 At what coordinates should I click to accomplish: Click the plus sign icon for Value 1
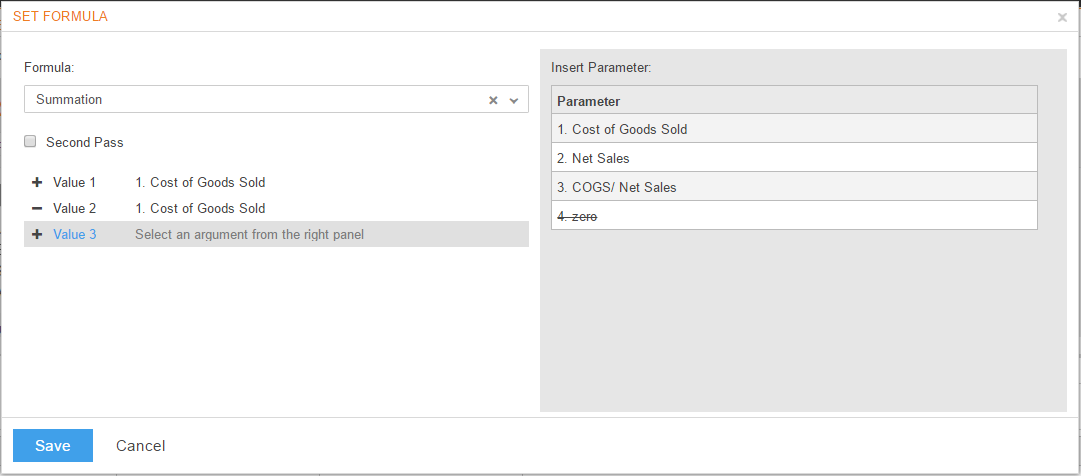click(x=37, y=183)
